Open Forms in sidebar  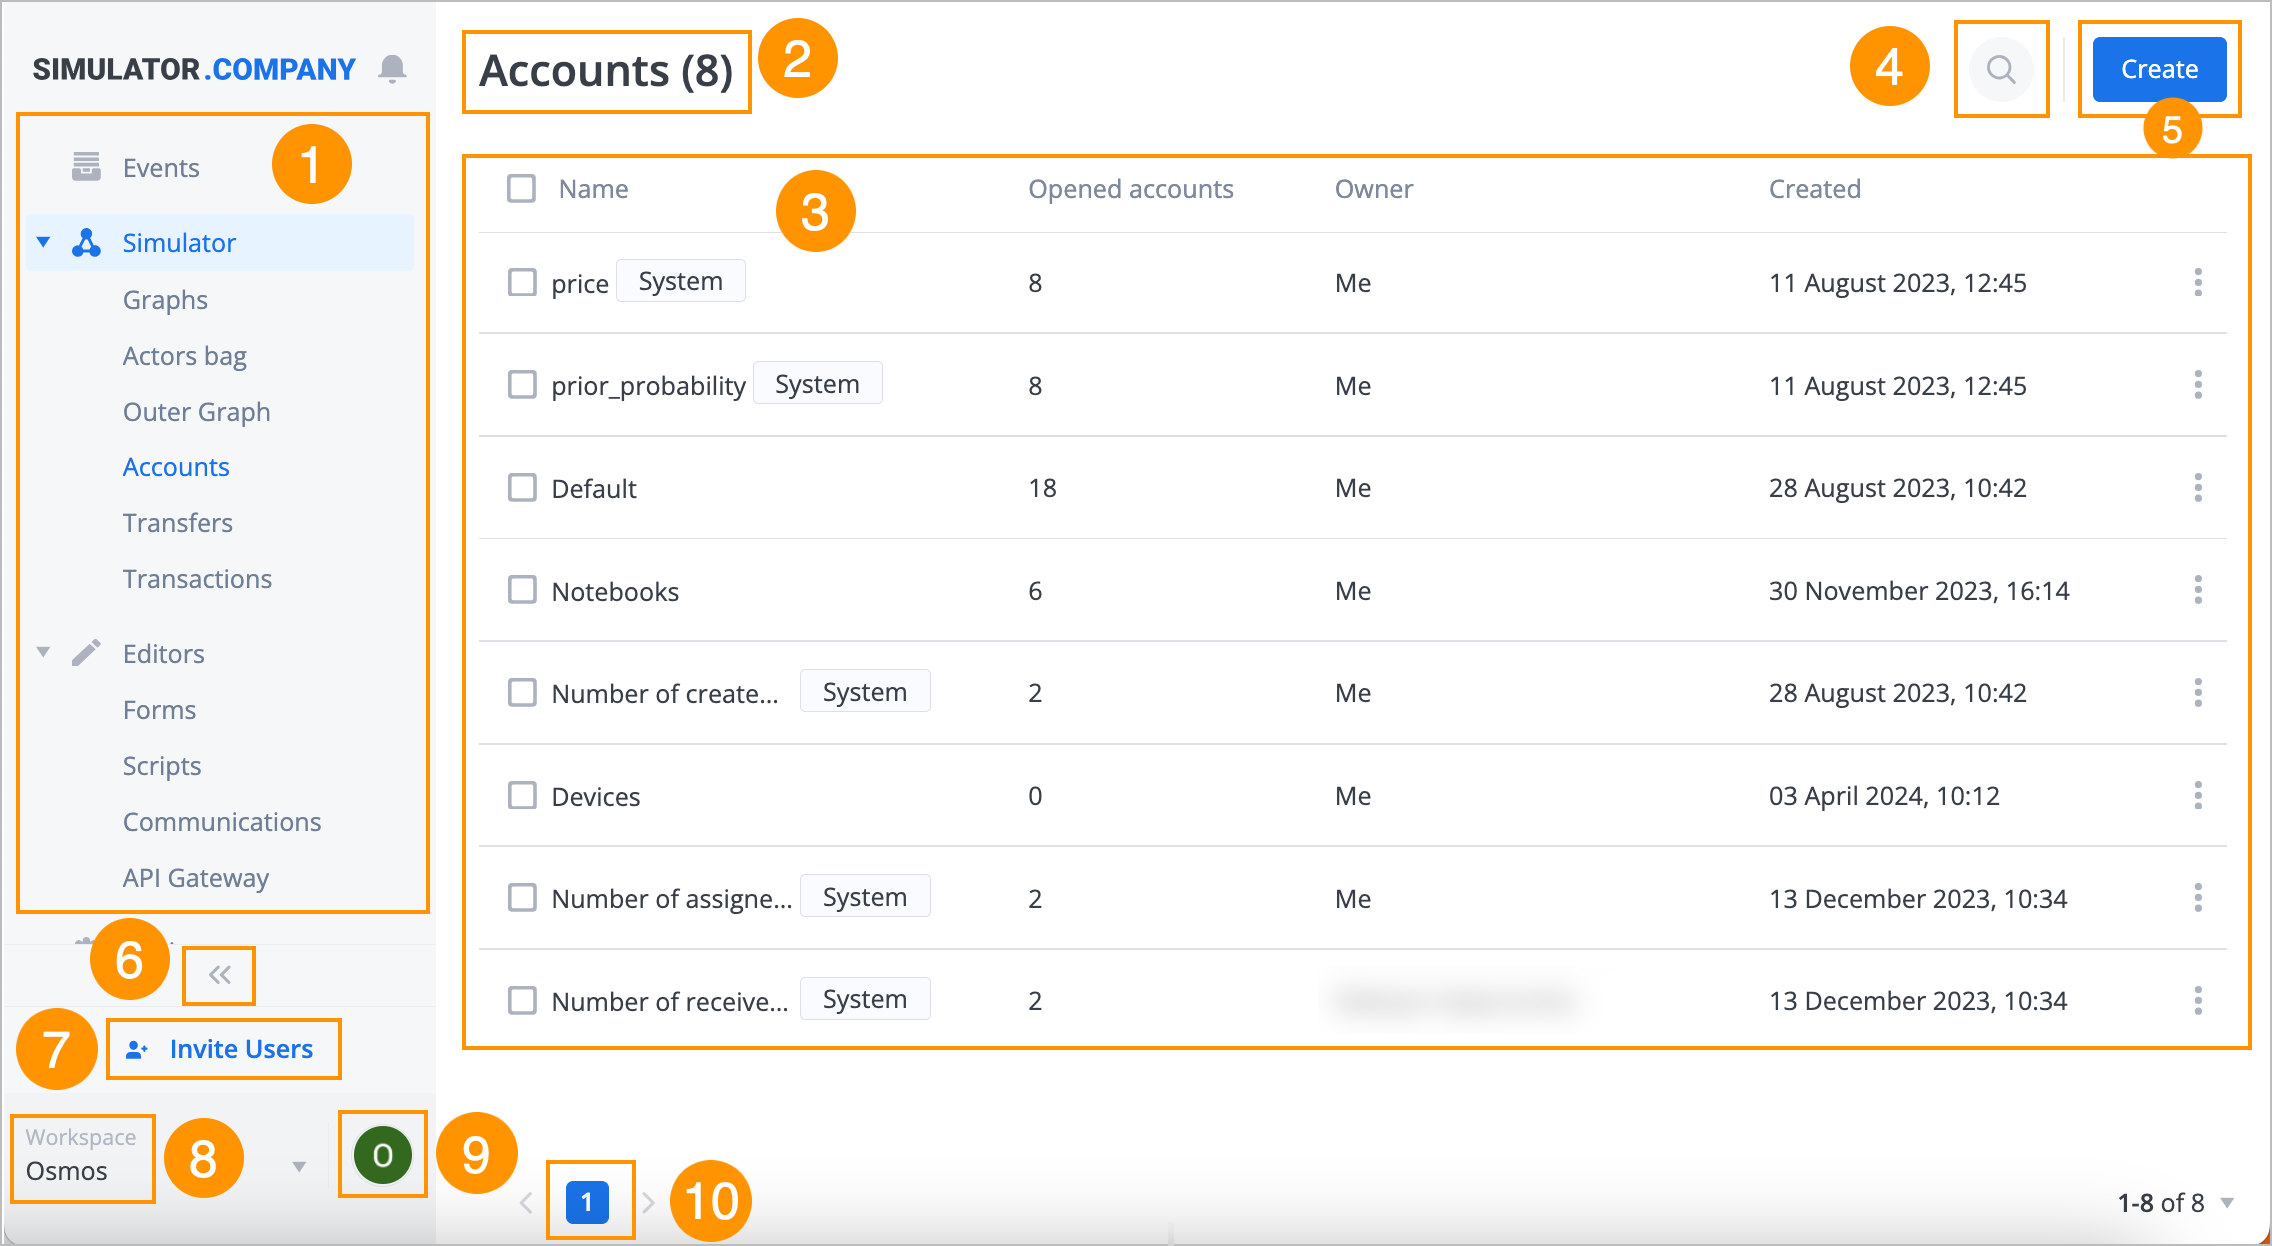pyautogui.click(x=159, y=710)
